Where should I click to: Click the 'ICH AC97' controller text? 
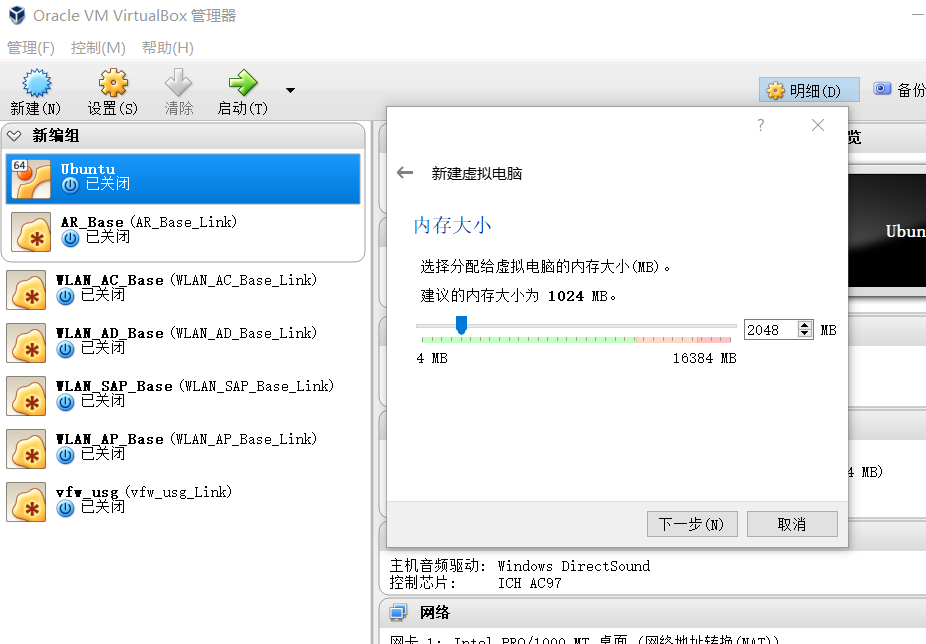pyautogui.click(x=529, y=583)
